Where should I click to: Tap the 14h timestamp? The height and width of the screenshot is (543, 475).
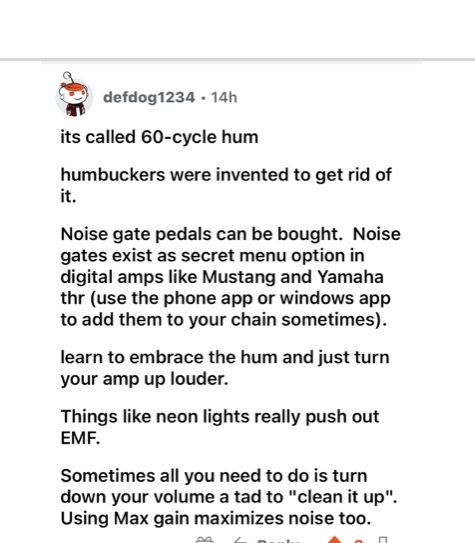224,97
